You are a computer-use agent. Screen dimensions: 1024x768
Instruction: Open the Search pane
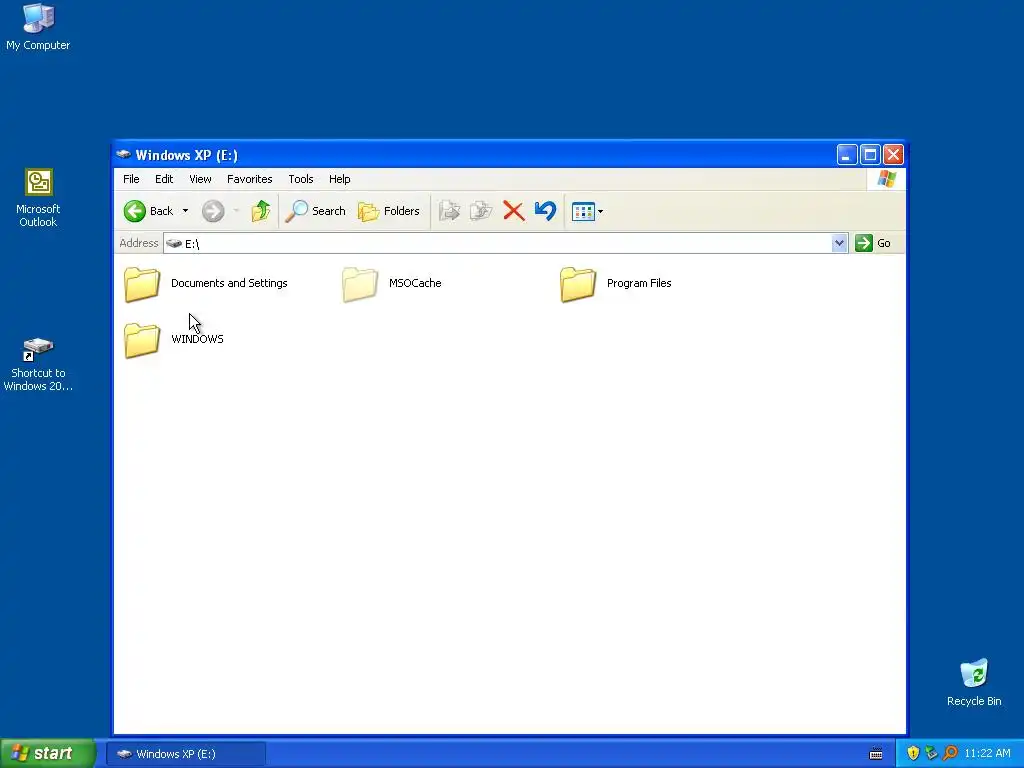[x=315, y=211]
